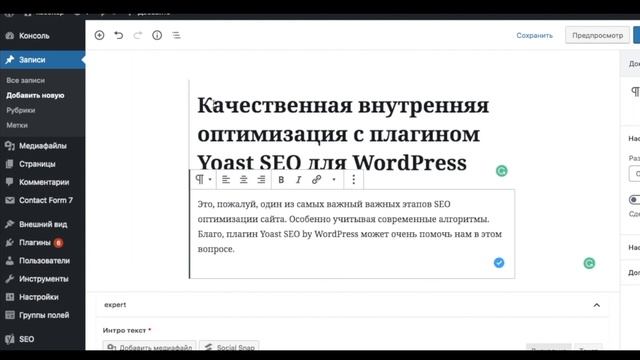Open block options three-dot menu
This screenshot has height=360, width=640.
tap(353, 179)
